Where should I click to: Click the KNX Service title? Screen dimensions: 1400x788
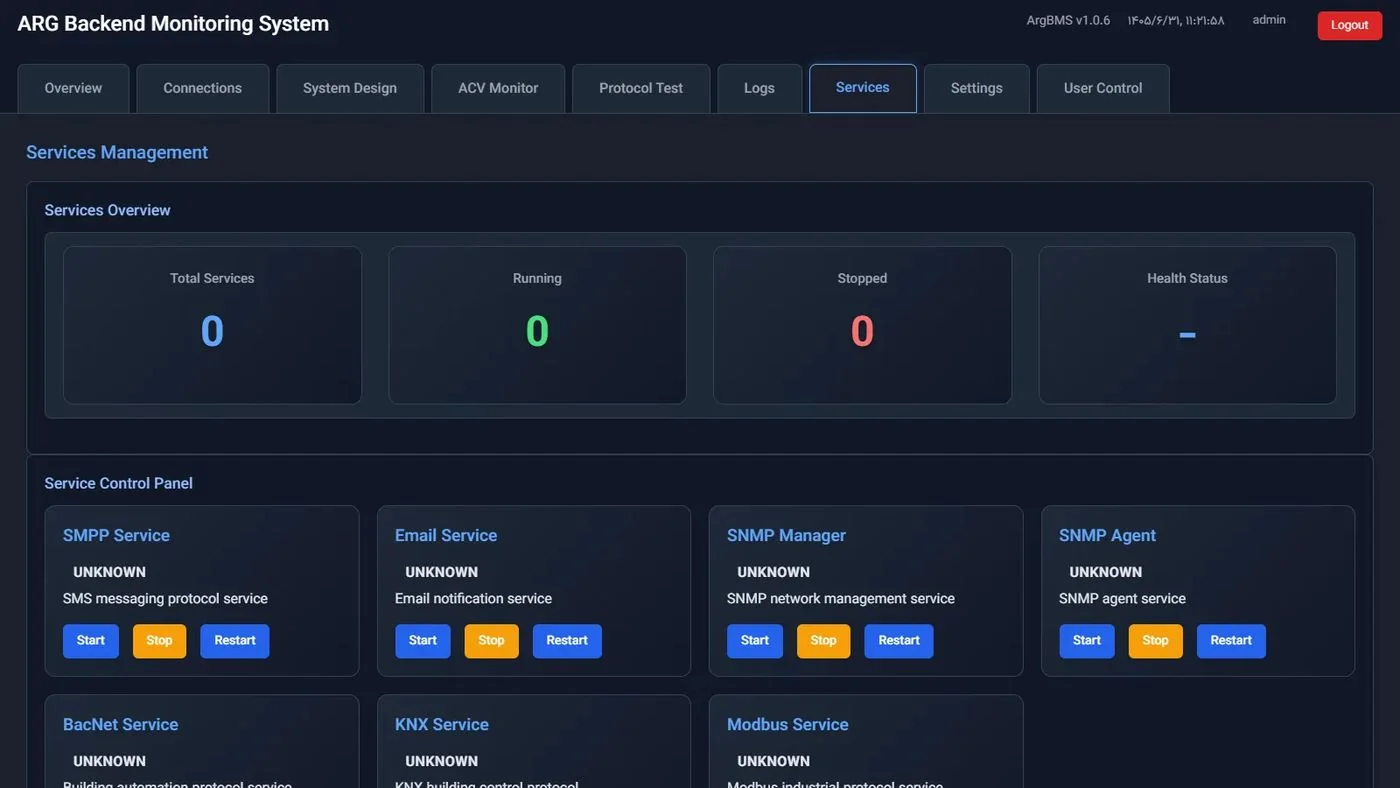coord(442,724)
